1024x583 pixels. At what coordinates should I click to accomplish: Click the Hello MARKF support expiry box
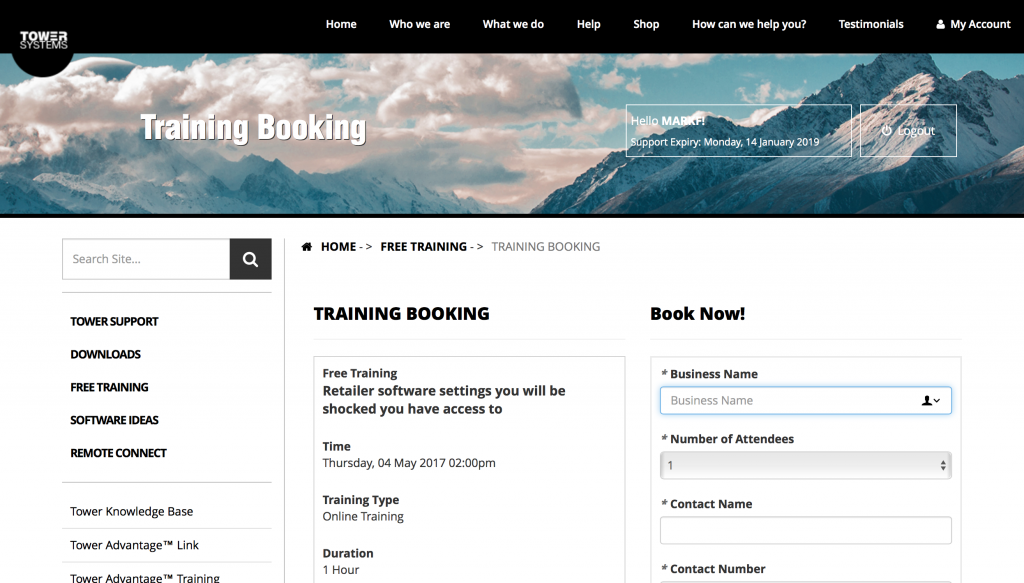(739, 131)
